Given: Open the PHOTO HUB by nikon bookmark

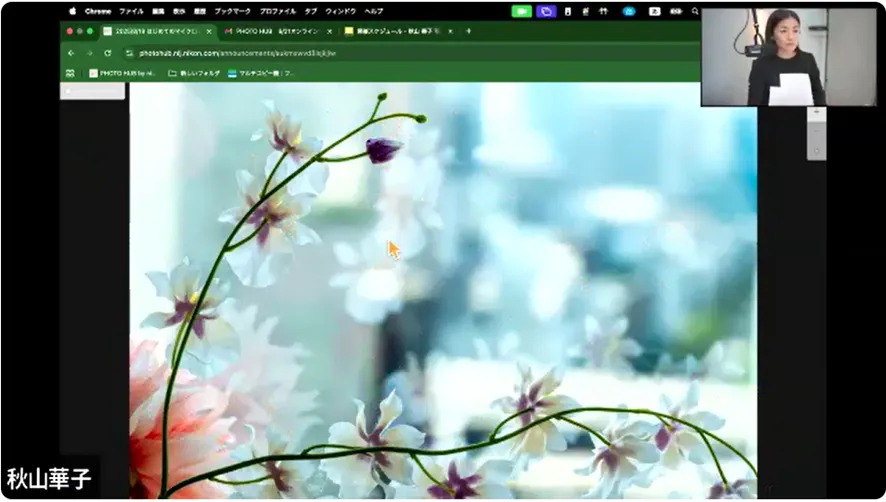Looking at the screenshot, I should tap(123, 73).
